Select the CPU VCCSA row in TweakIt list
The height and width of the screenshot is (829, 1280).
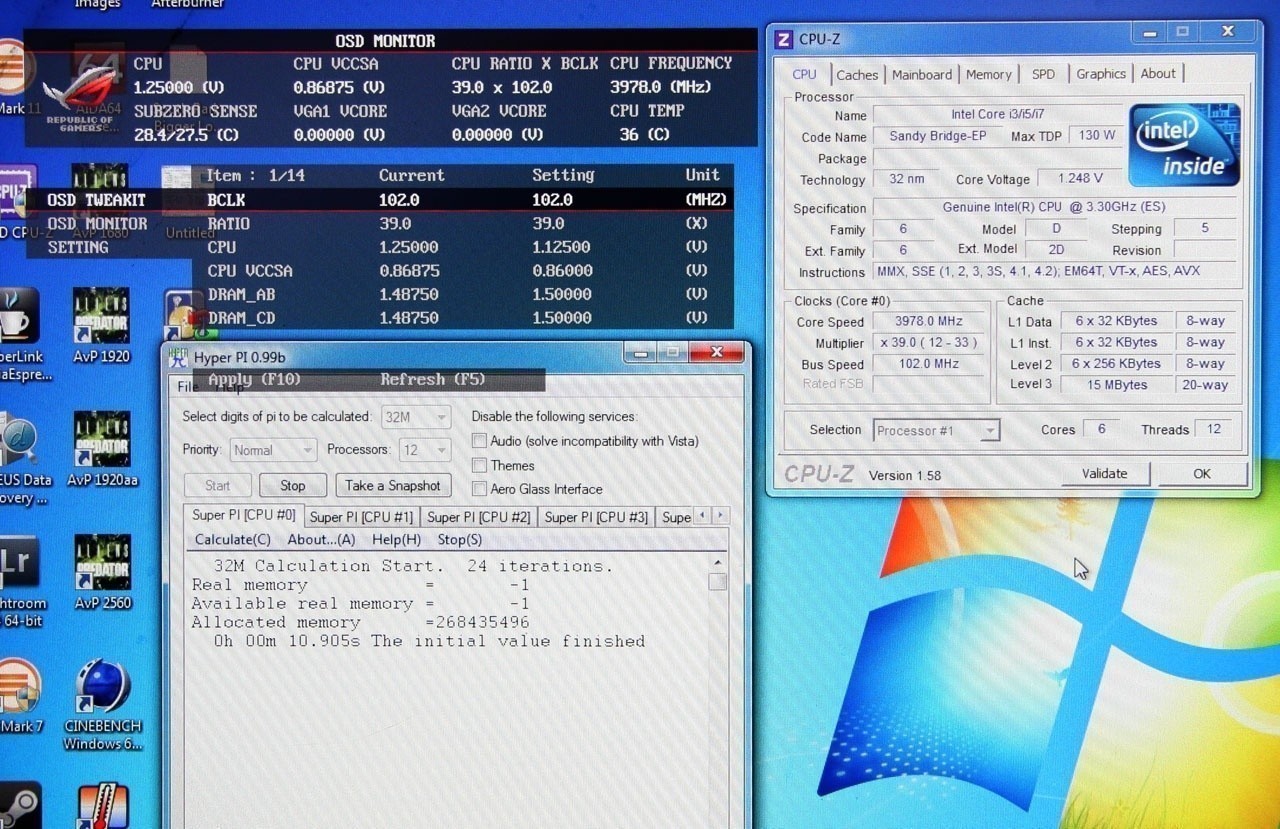click(x=463, y=270)
